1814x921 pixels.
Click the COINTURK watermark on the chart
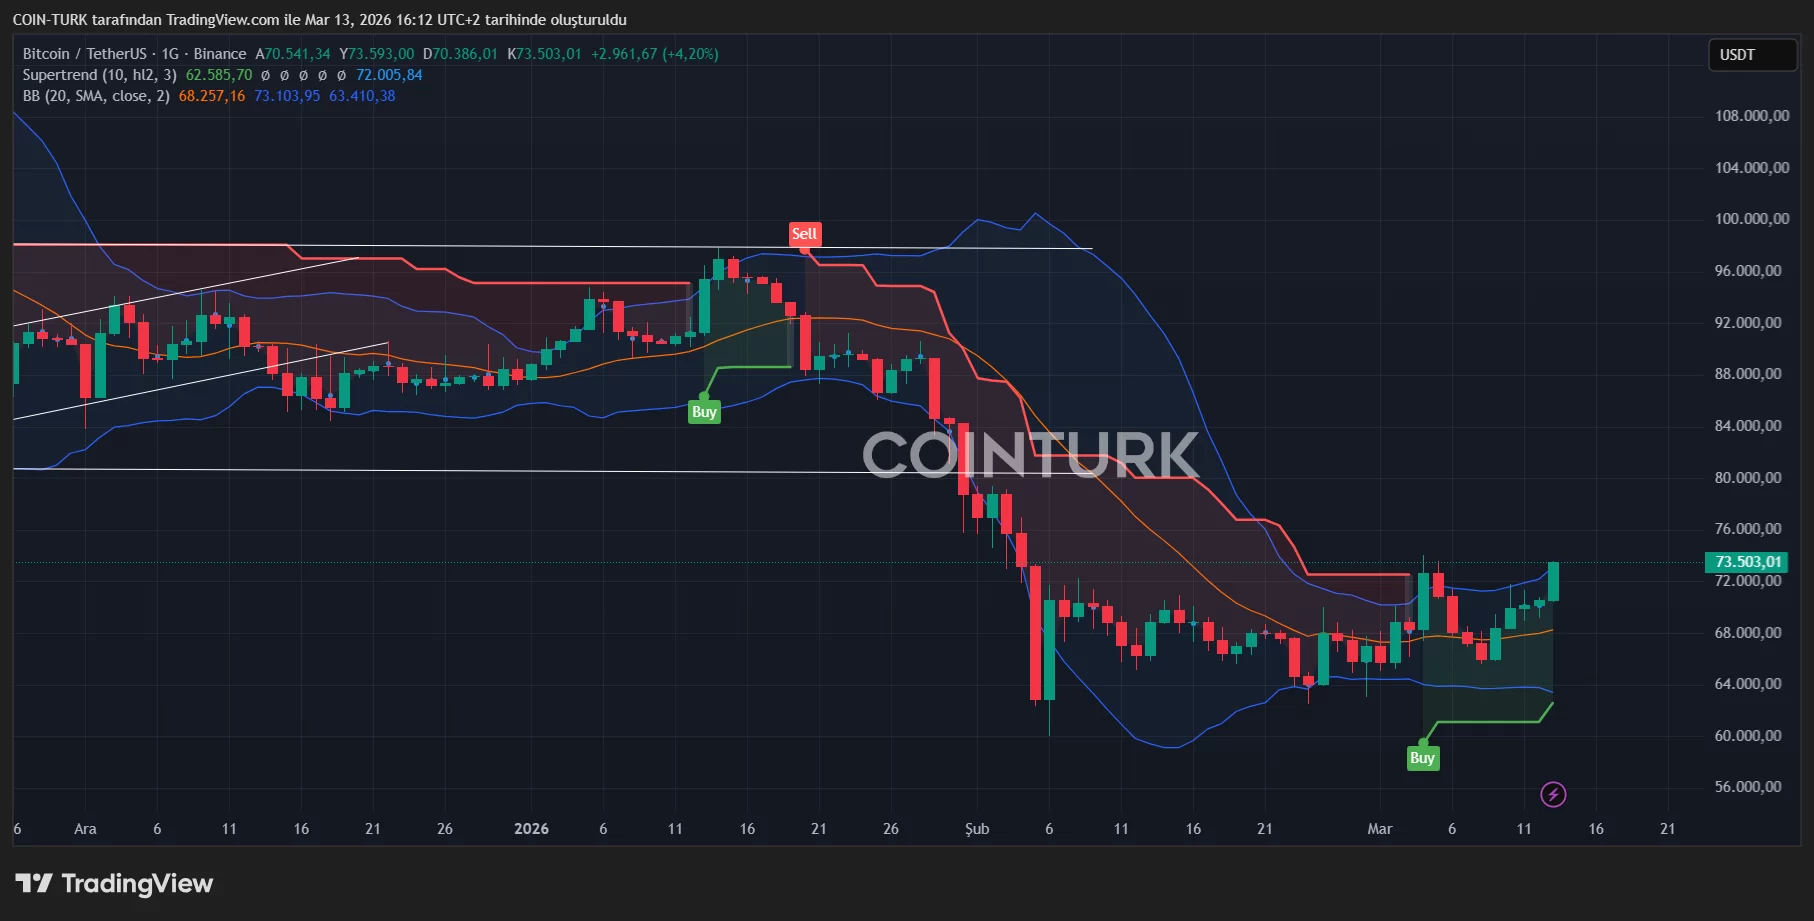(x=1030, y=455)
